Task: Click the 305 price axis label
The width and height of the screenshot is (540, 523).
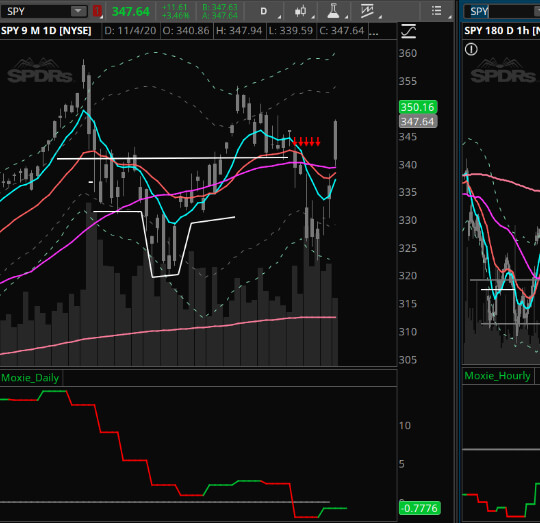Action: click(408, 360)
